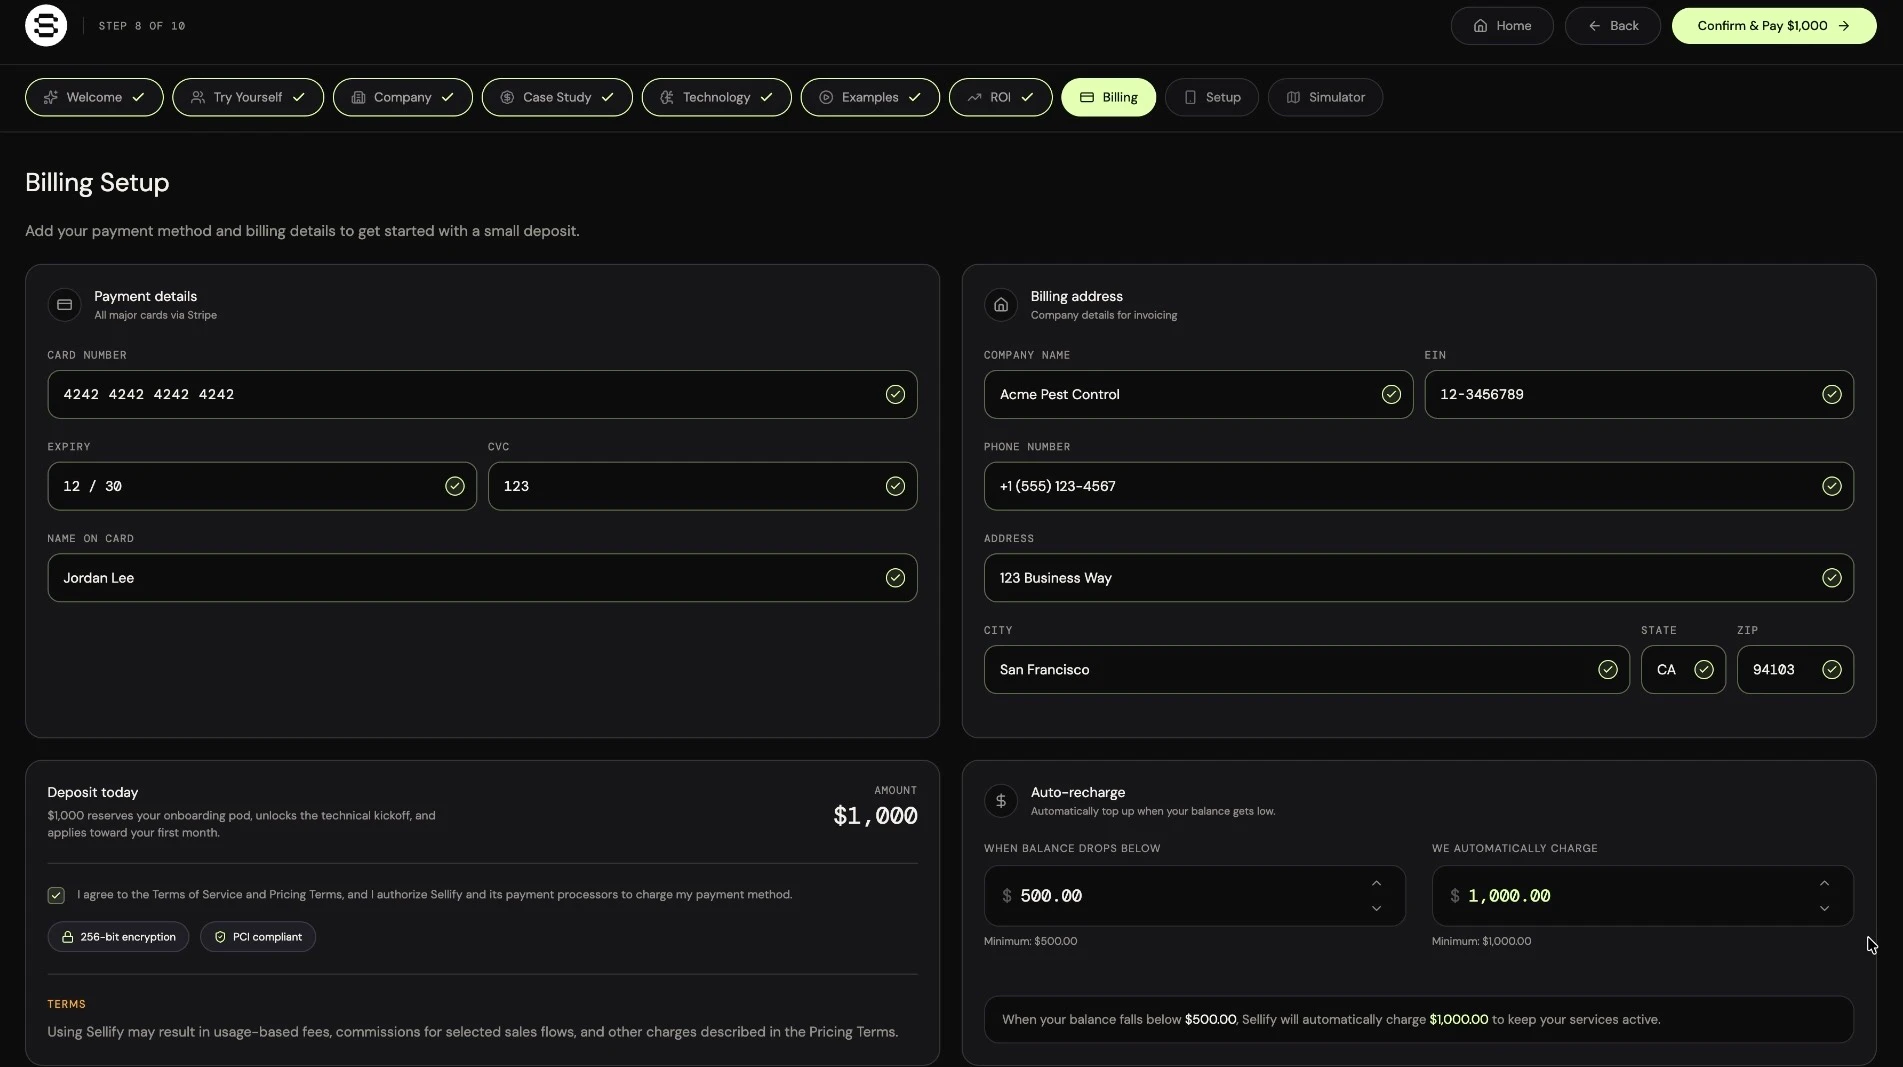Click the Address field validation checkmark
Image resolution: width=1903 pixels, height=1067 pixels.
pyautogui.click(x=1831, y=578)
